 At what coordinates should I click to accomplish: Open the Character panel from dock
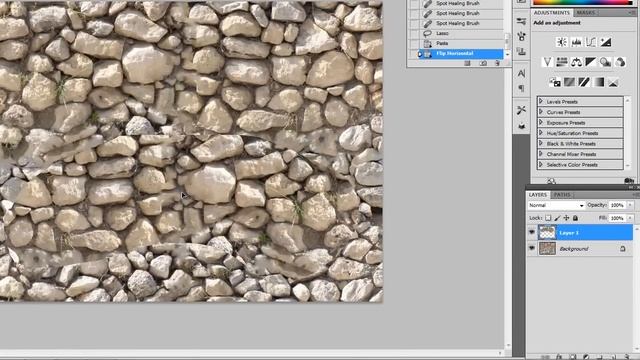pos(521,73)
